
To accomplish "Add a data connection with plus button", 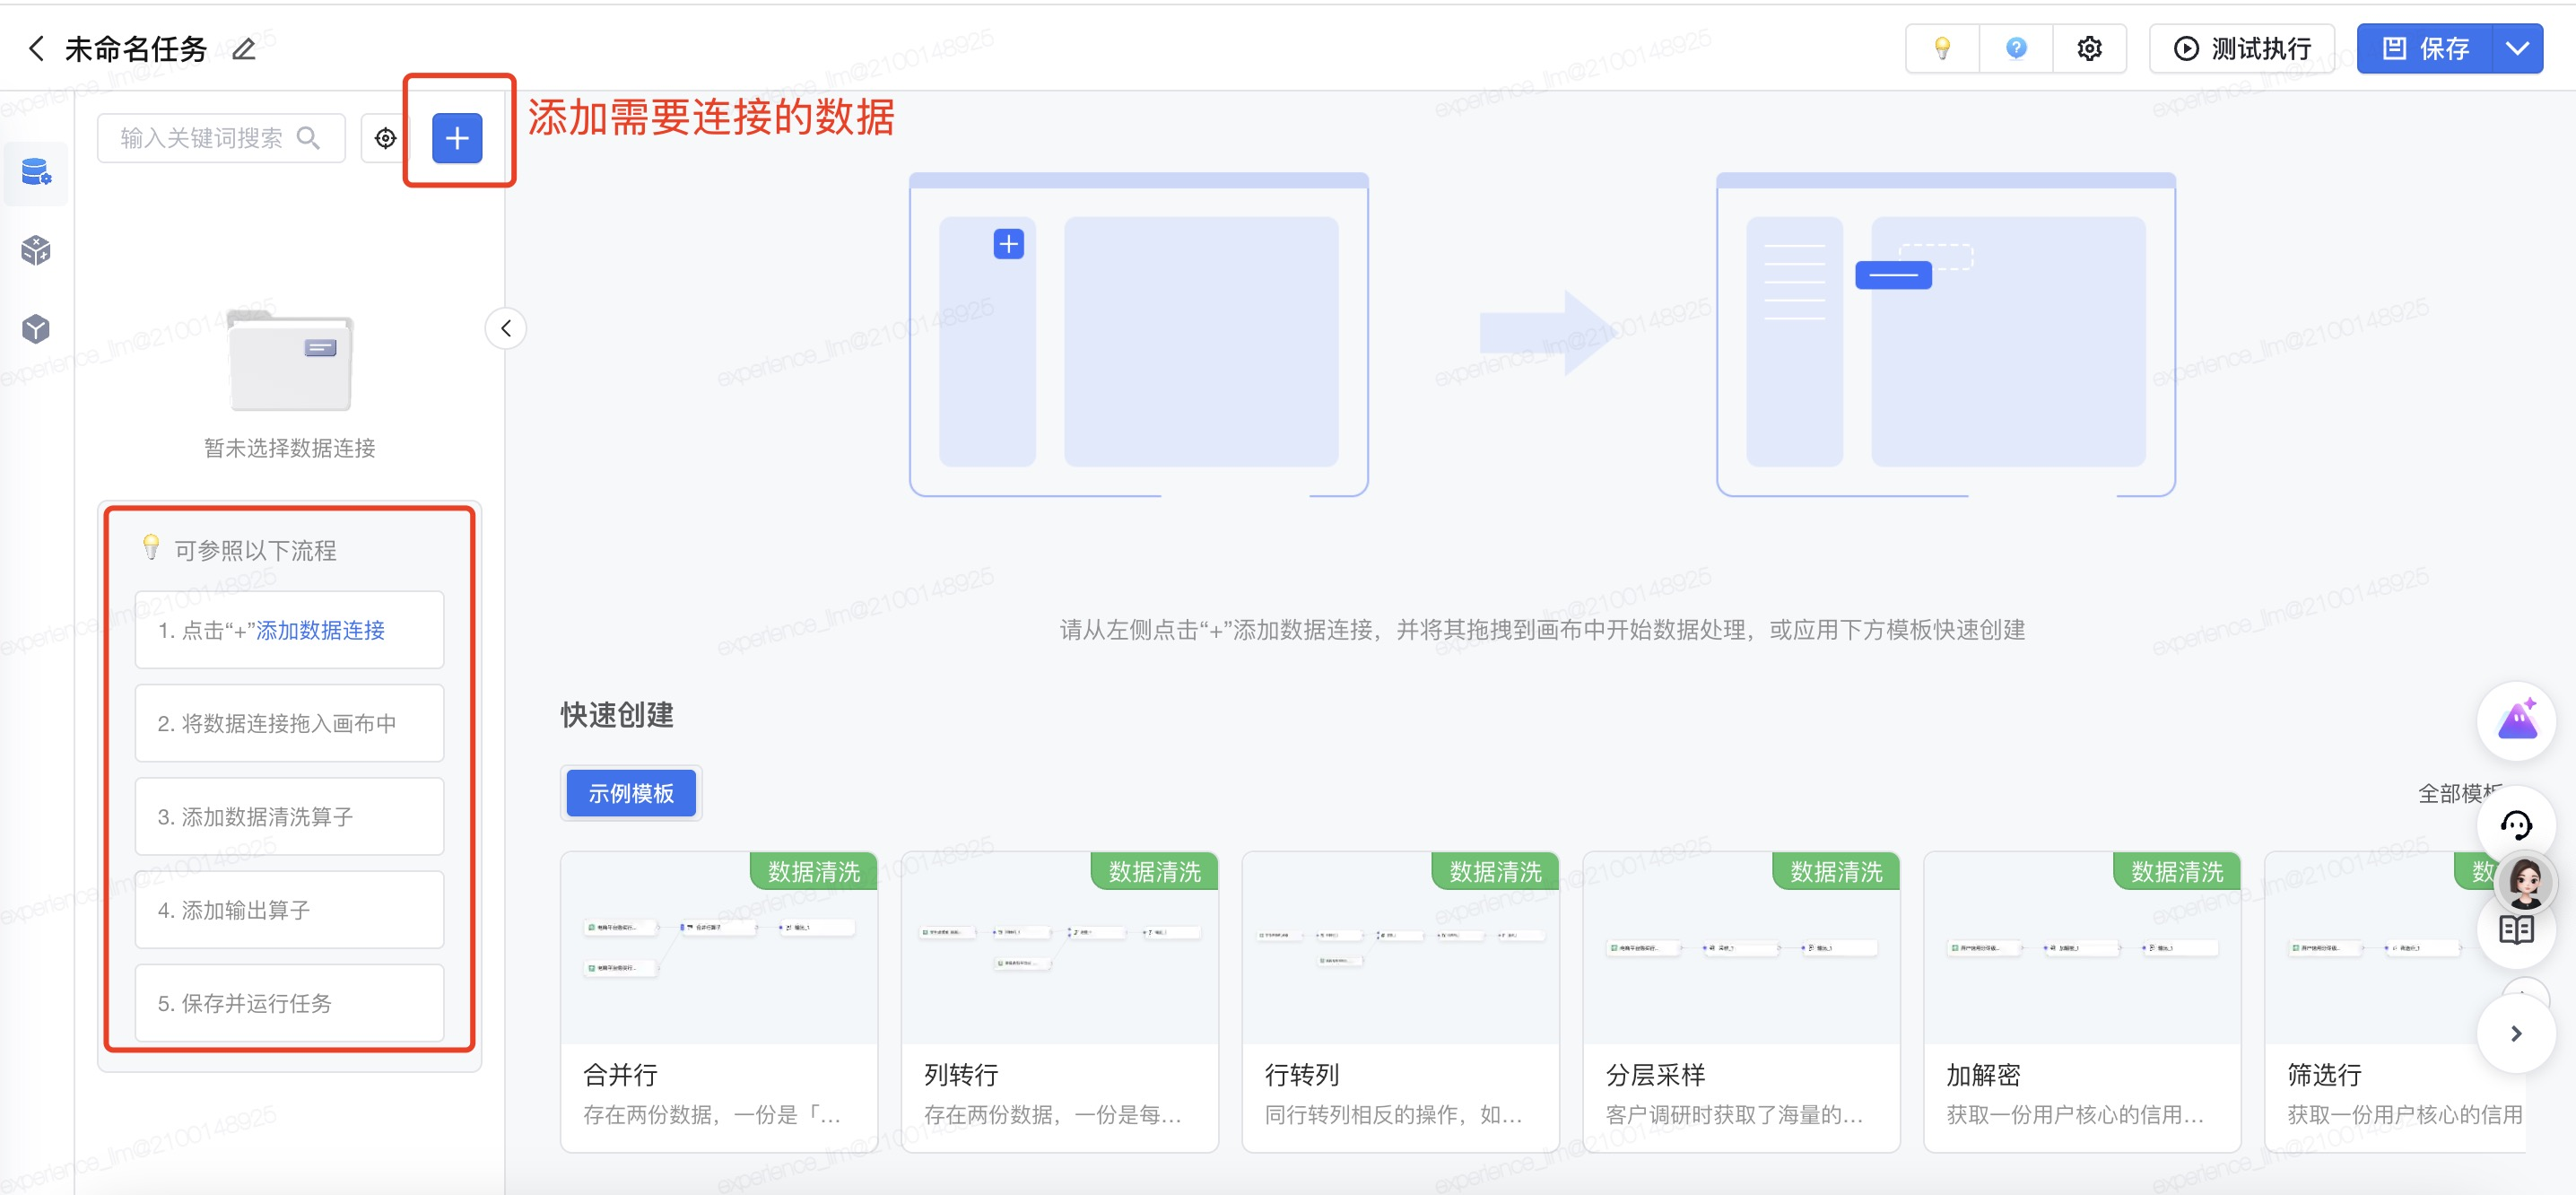I will (457, 138).
